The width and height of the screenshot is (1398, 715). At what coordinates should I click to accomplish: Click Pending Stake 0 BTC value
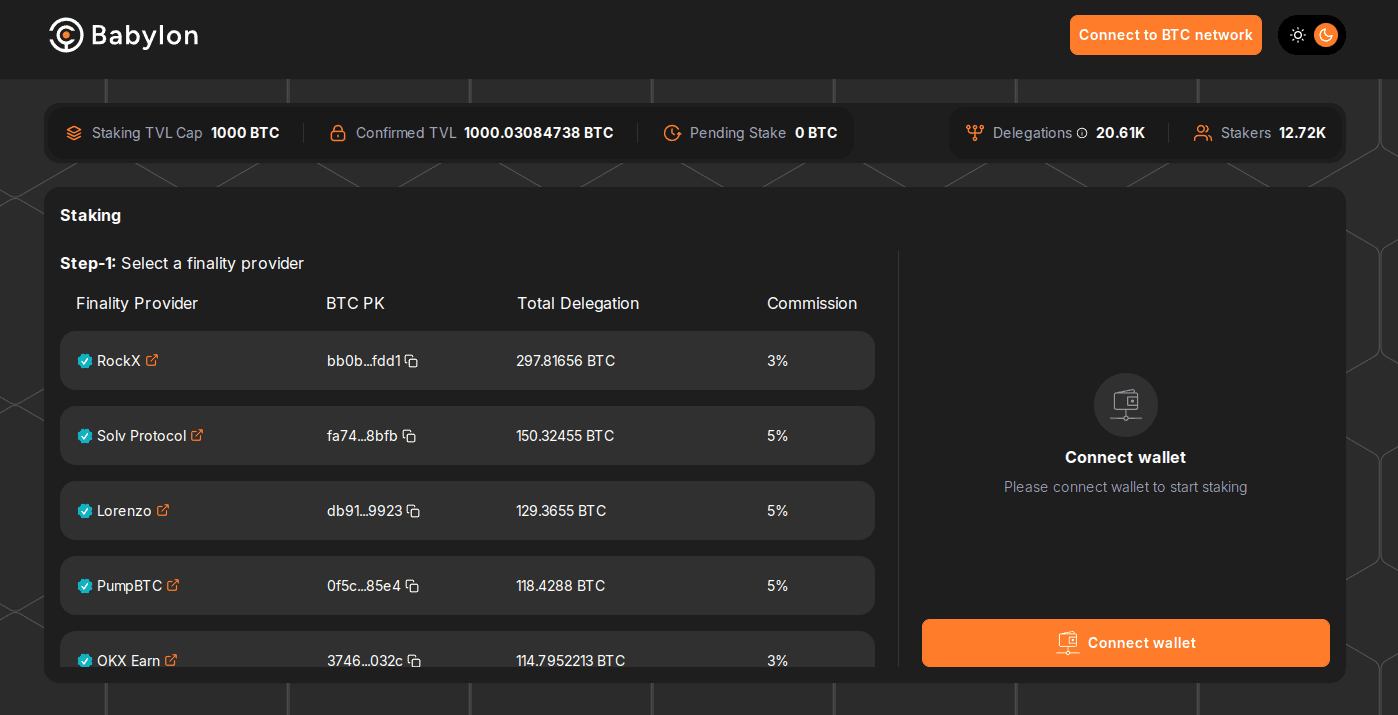click(x=816, y=133)
